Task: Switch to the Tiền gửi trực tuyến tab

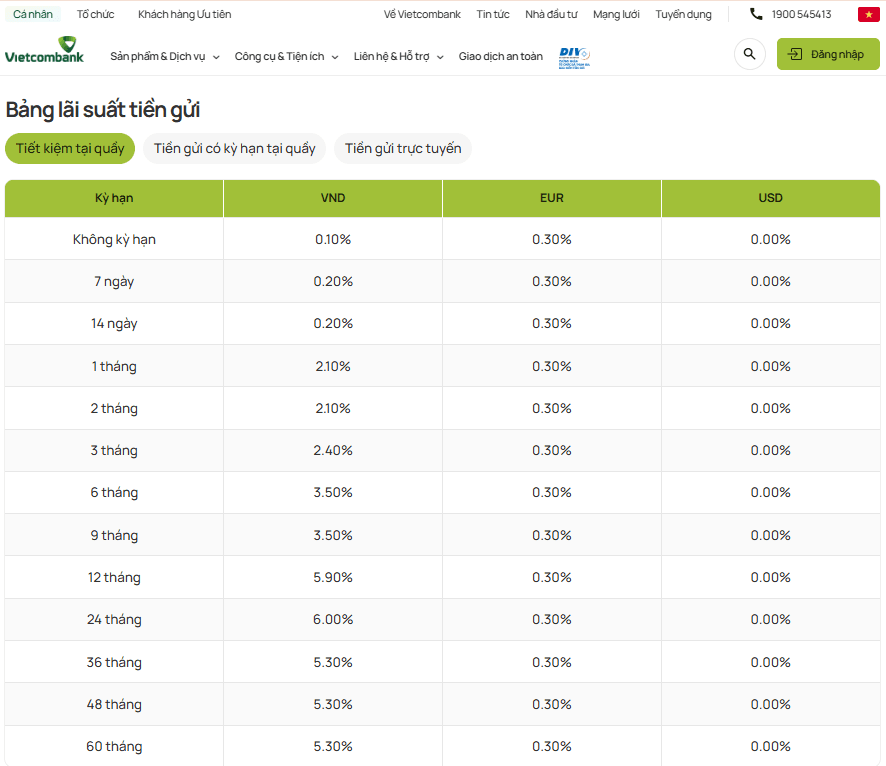Action: (x=403, y=149)
